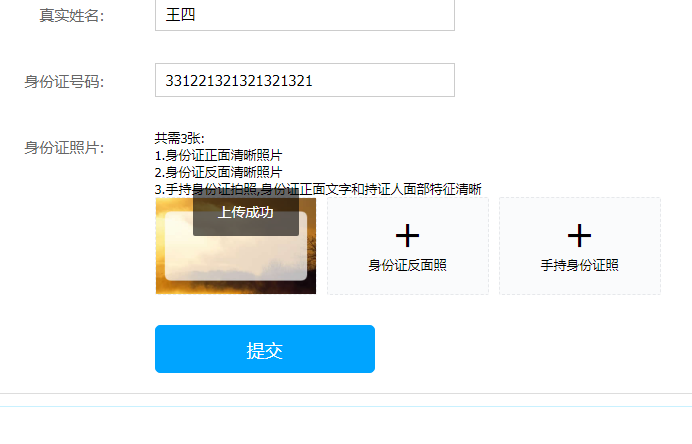This screenshot has width=692, height=444.
Task: Click the 身份证号码: field label
Action: tap(64, 82)
